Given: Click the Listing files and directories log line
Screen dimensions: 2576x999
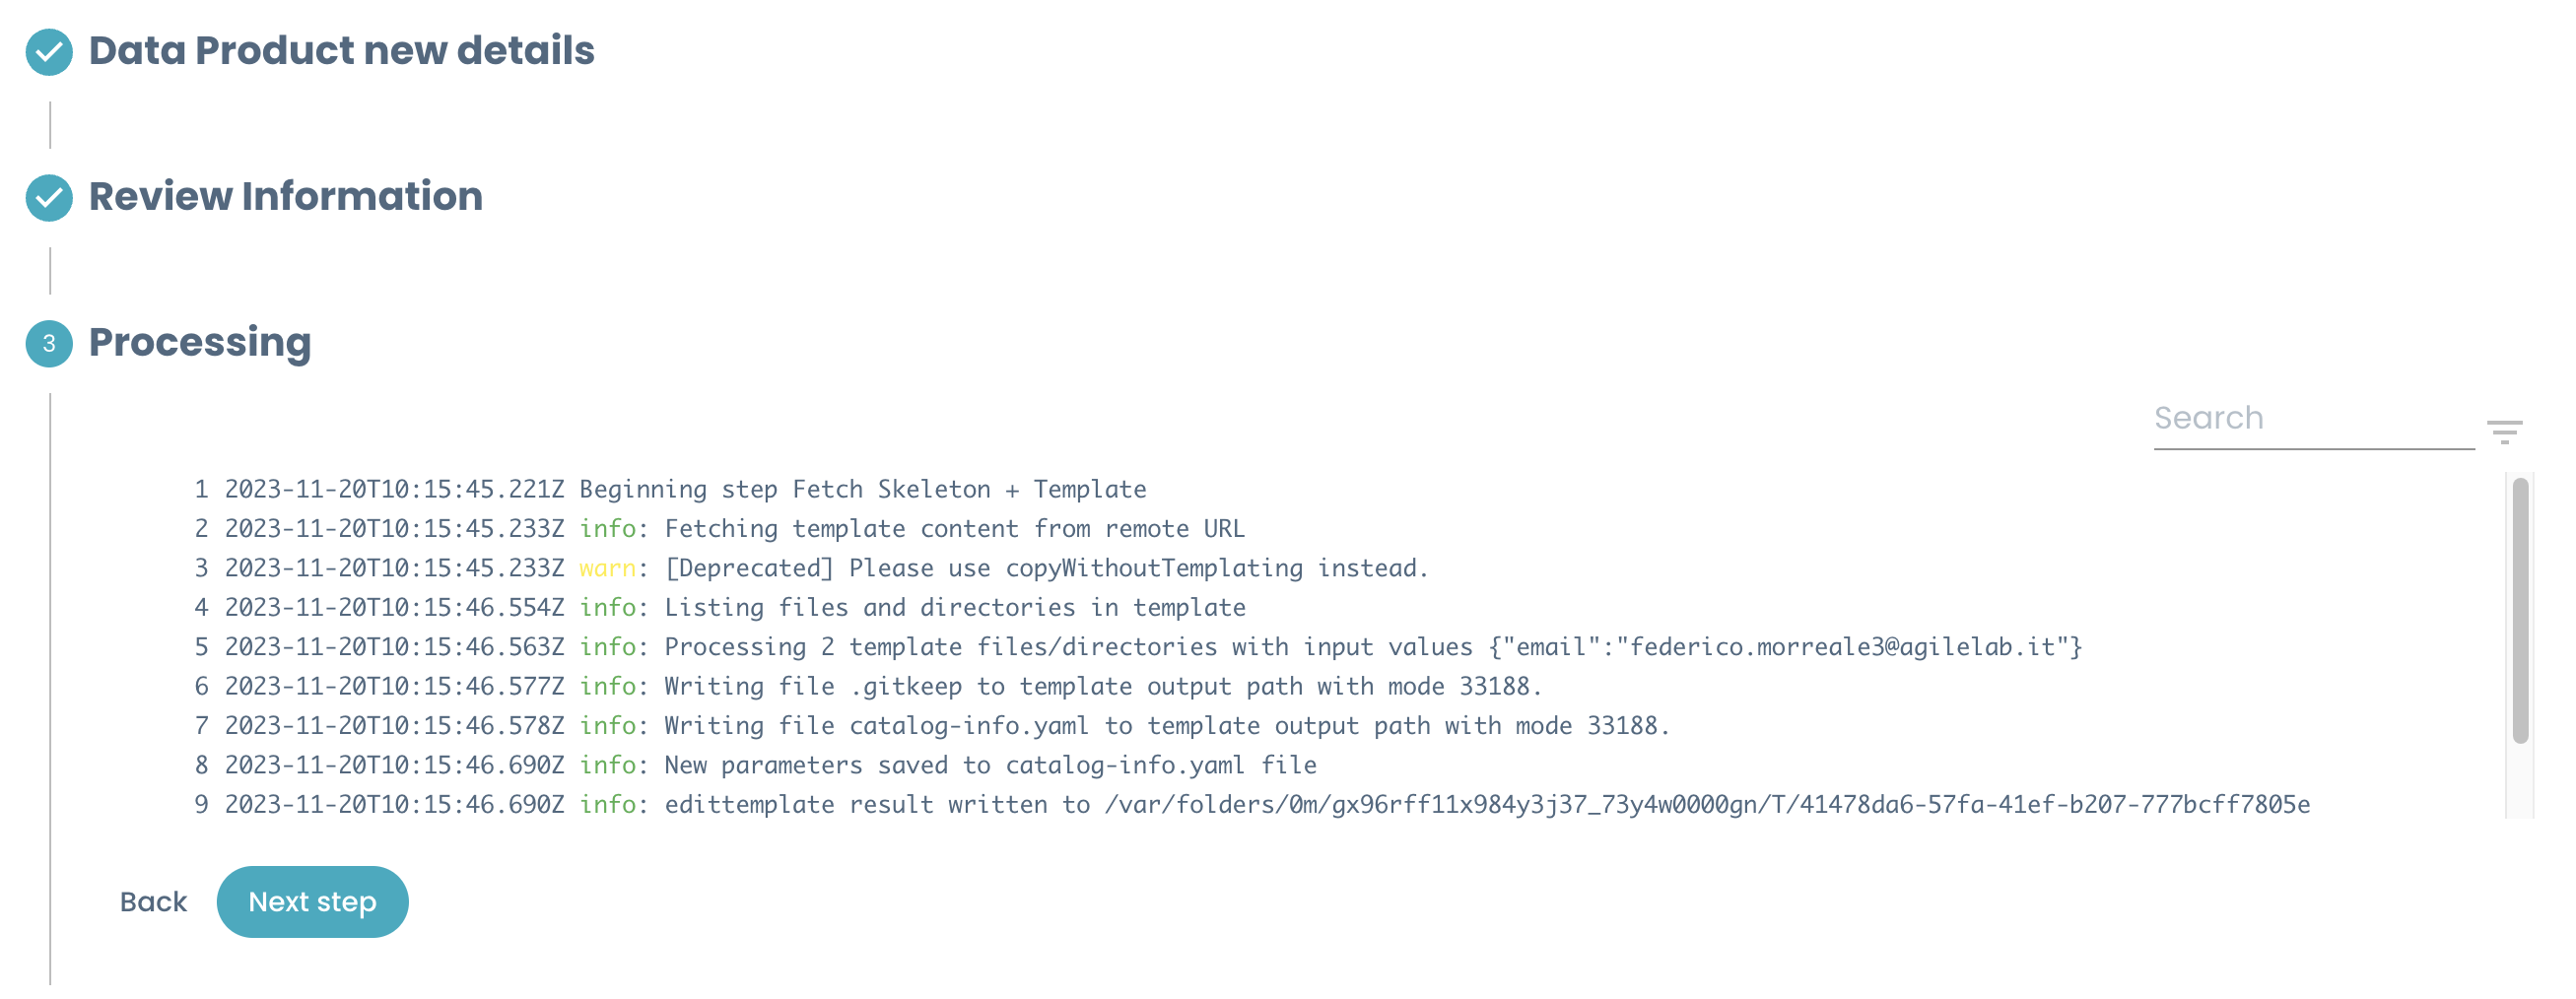Looking at the screenshot, I should (x=734, y=608).
